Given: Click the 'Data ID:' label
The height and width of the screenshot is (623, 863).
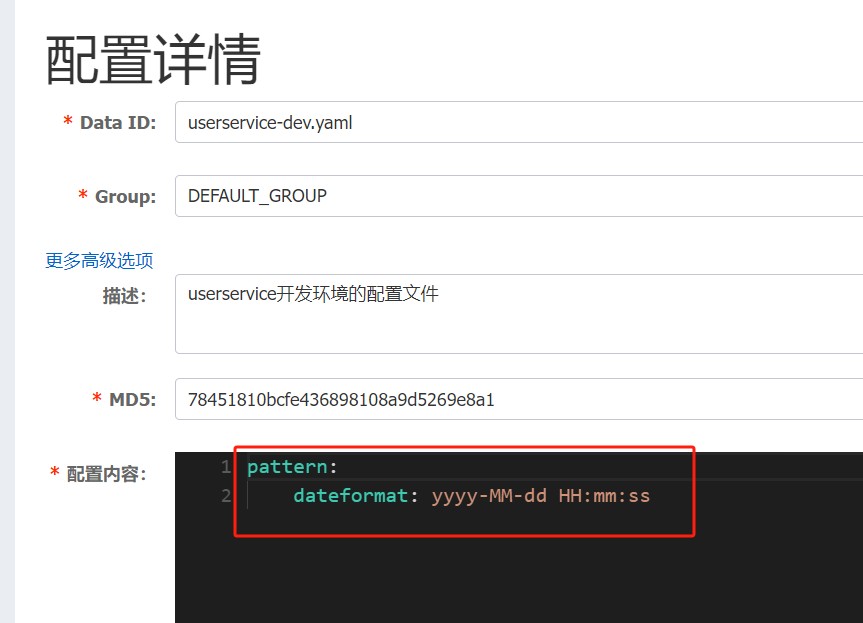Looking at the screenshot, I should coord(118,122).
